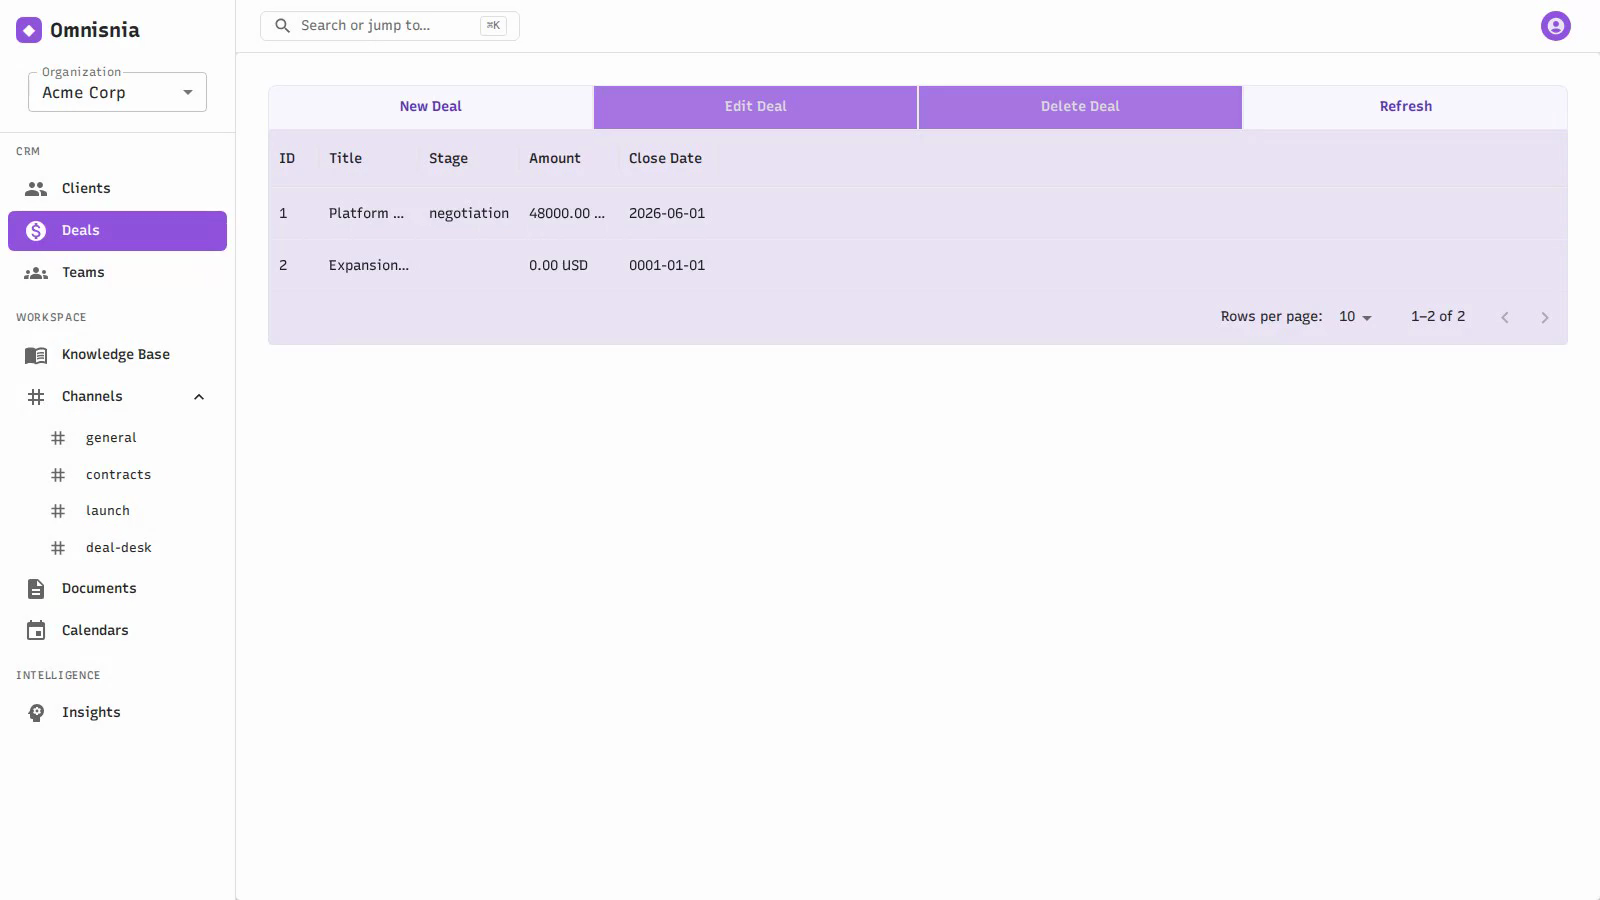Click the Documents file icon
This screenshot has height=900, width=1600.
pyautogui.click(x=36, y=589)
